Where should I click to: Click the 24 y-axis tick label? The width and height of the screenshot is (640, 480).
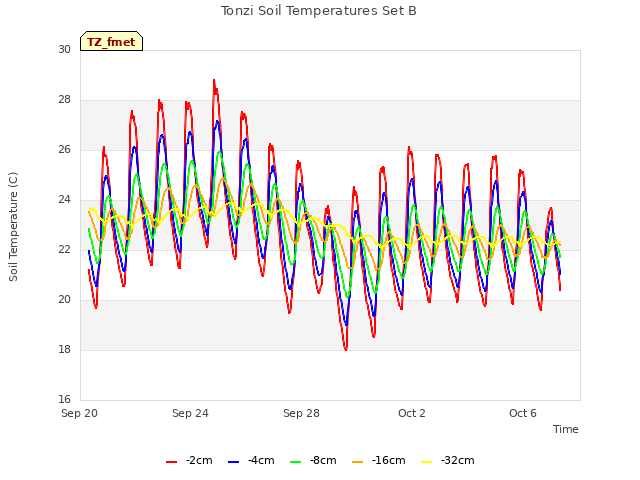click(64, 200)
